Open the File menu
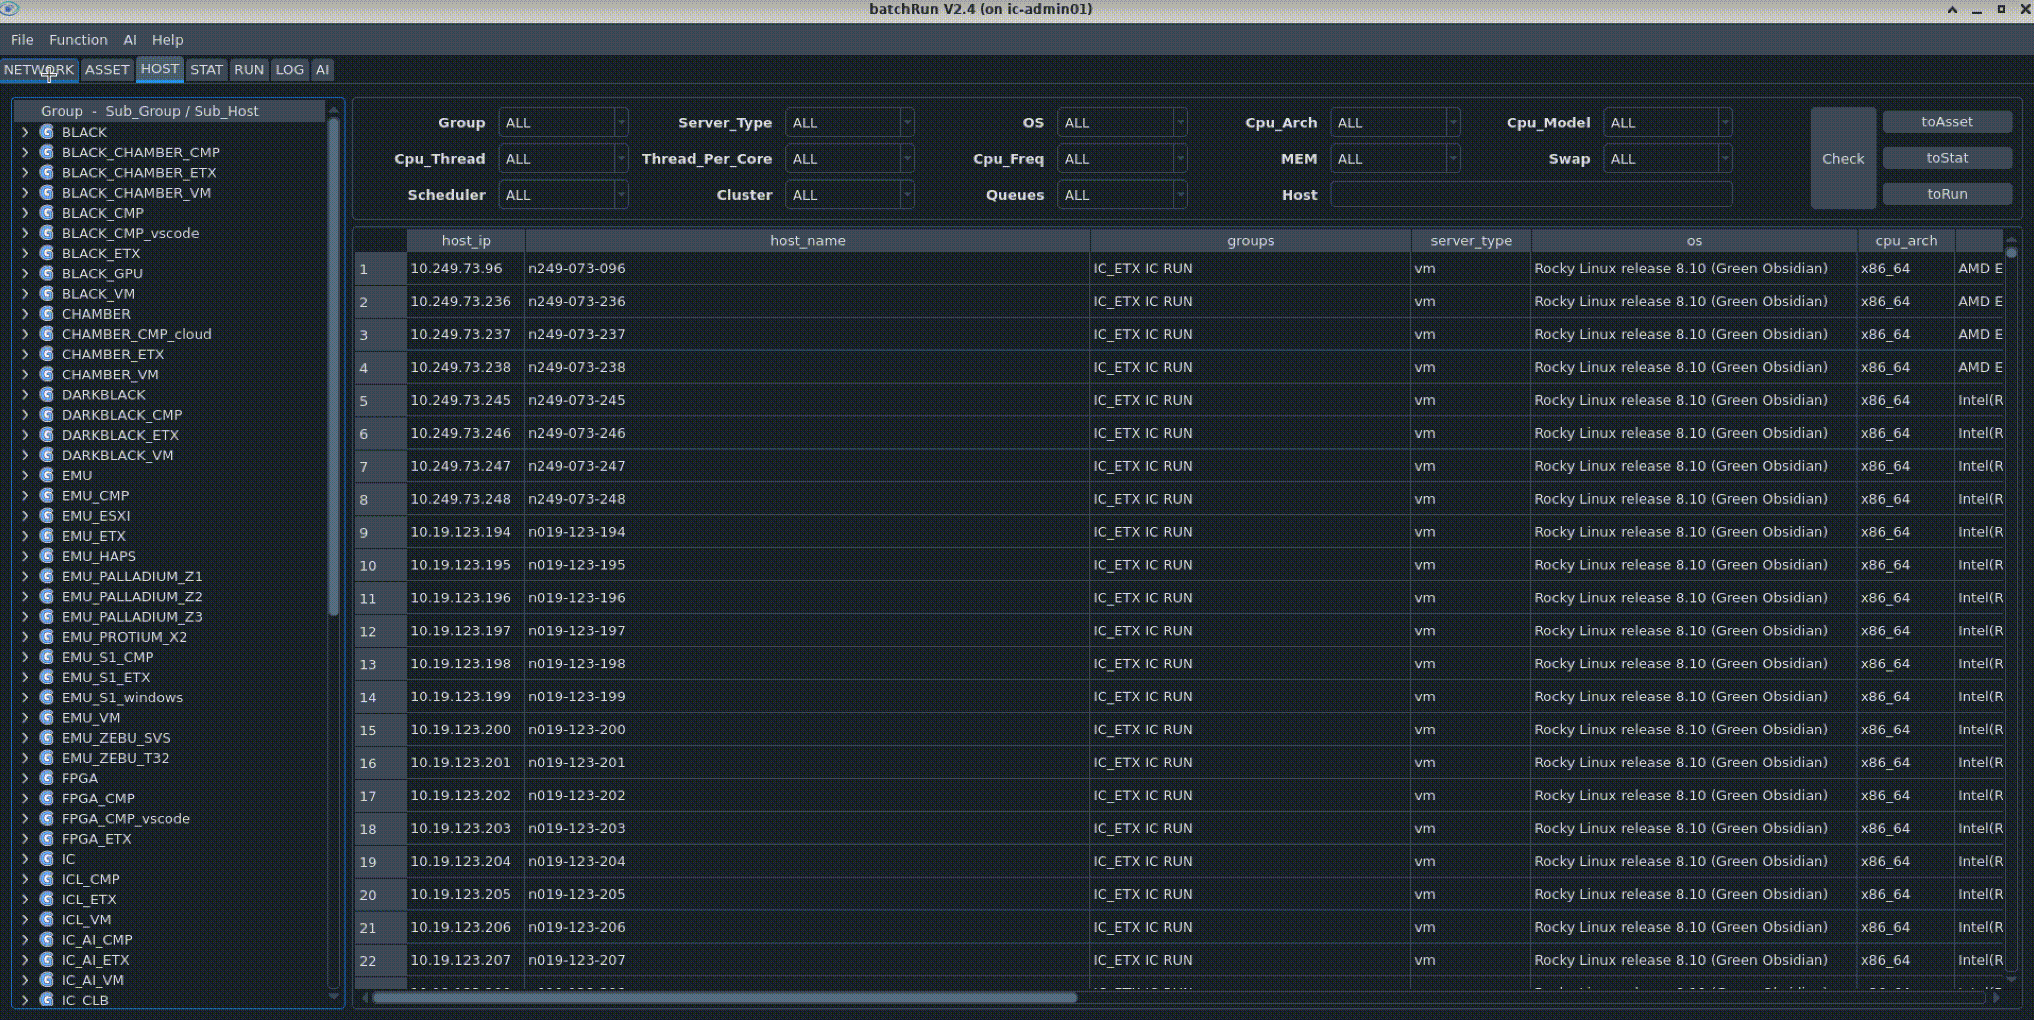 click(22, 40)
